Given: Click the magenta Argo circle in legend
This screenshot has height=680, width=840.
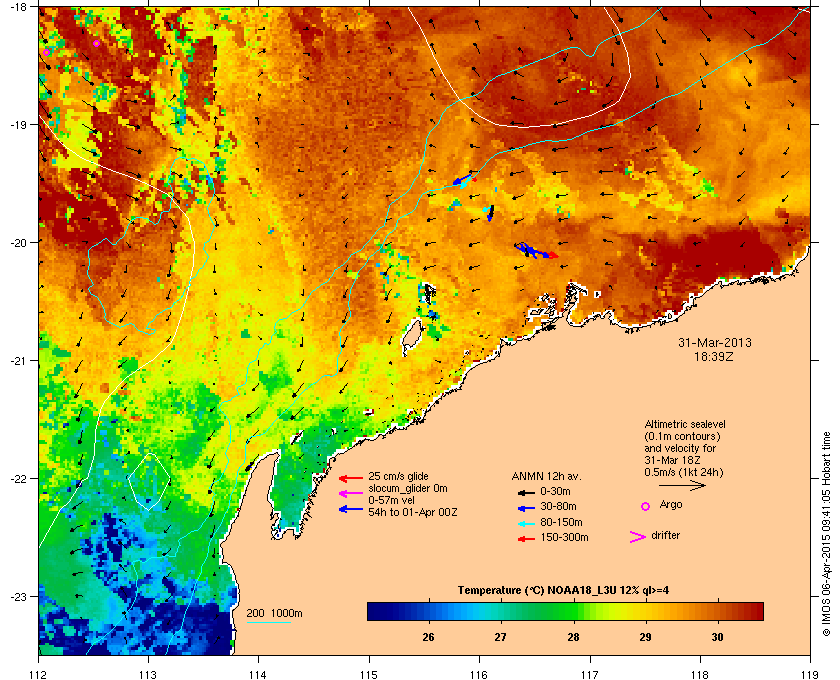Looking at the screenshot, I should (645, 506).
